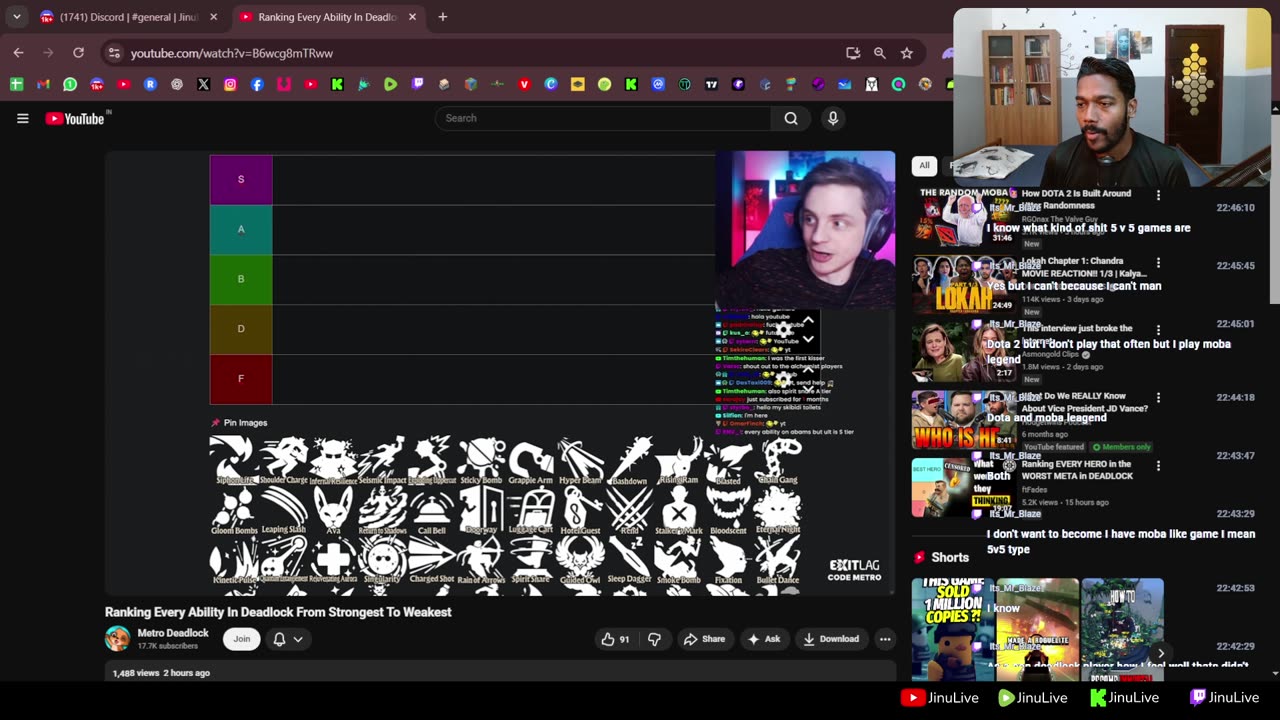This screenshot has height=720, width=1280.
Task: Open the WhatsApp bookmark
Action: pyautogui.click(x=70, y=85)
